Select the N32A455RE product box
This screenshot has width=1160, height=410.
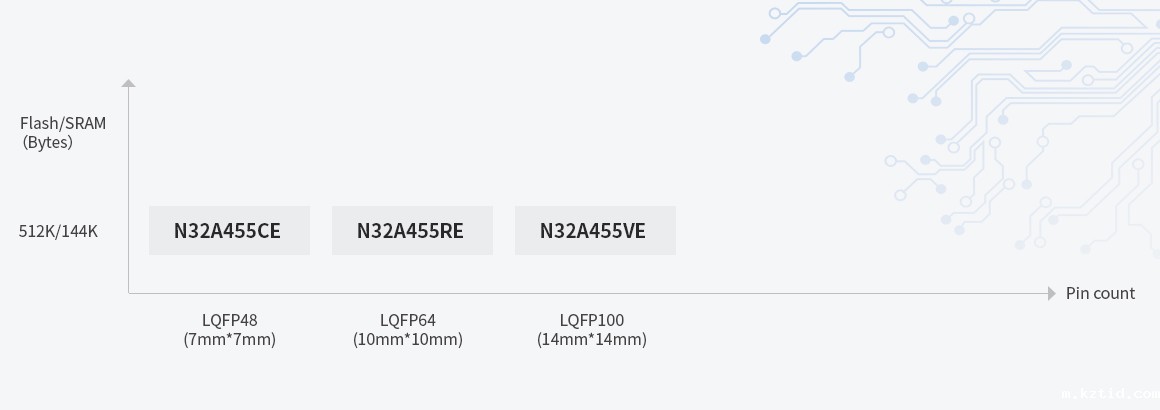click(x=411, y=231)
